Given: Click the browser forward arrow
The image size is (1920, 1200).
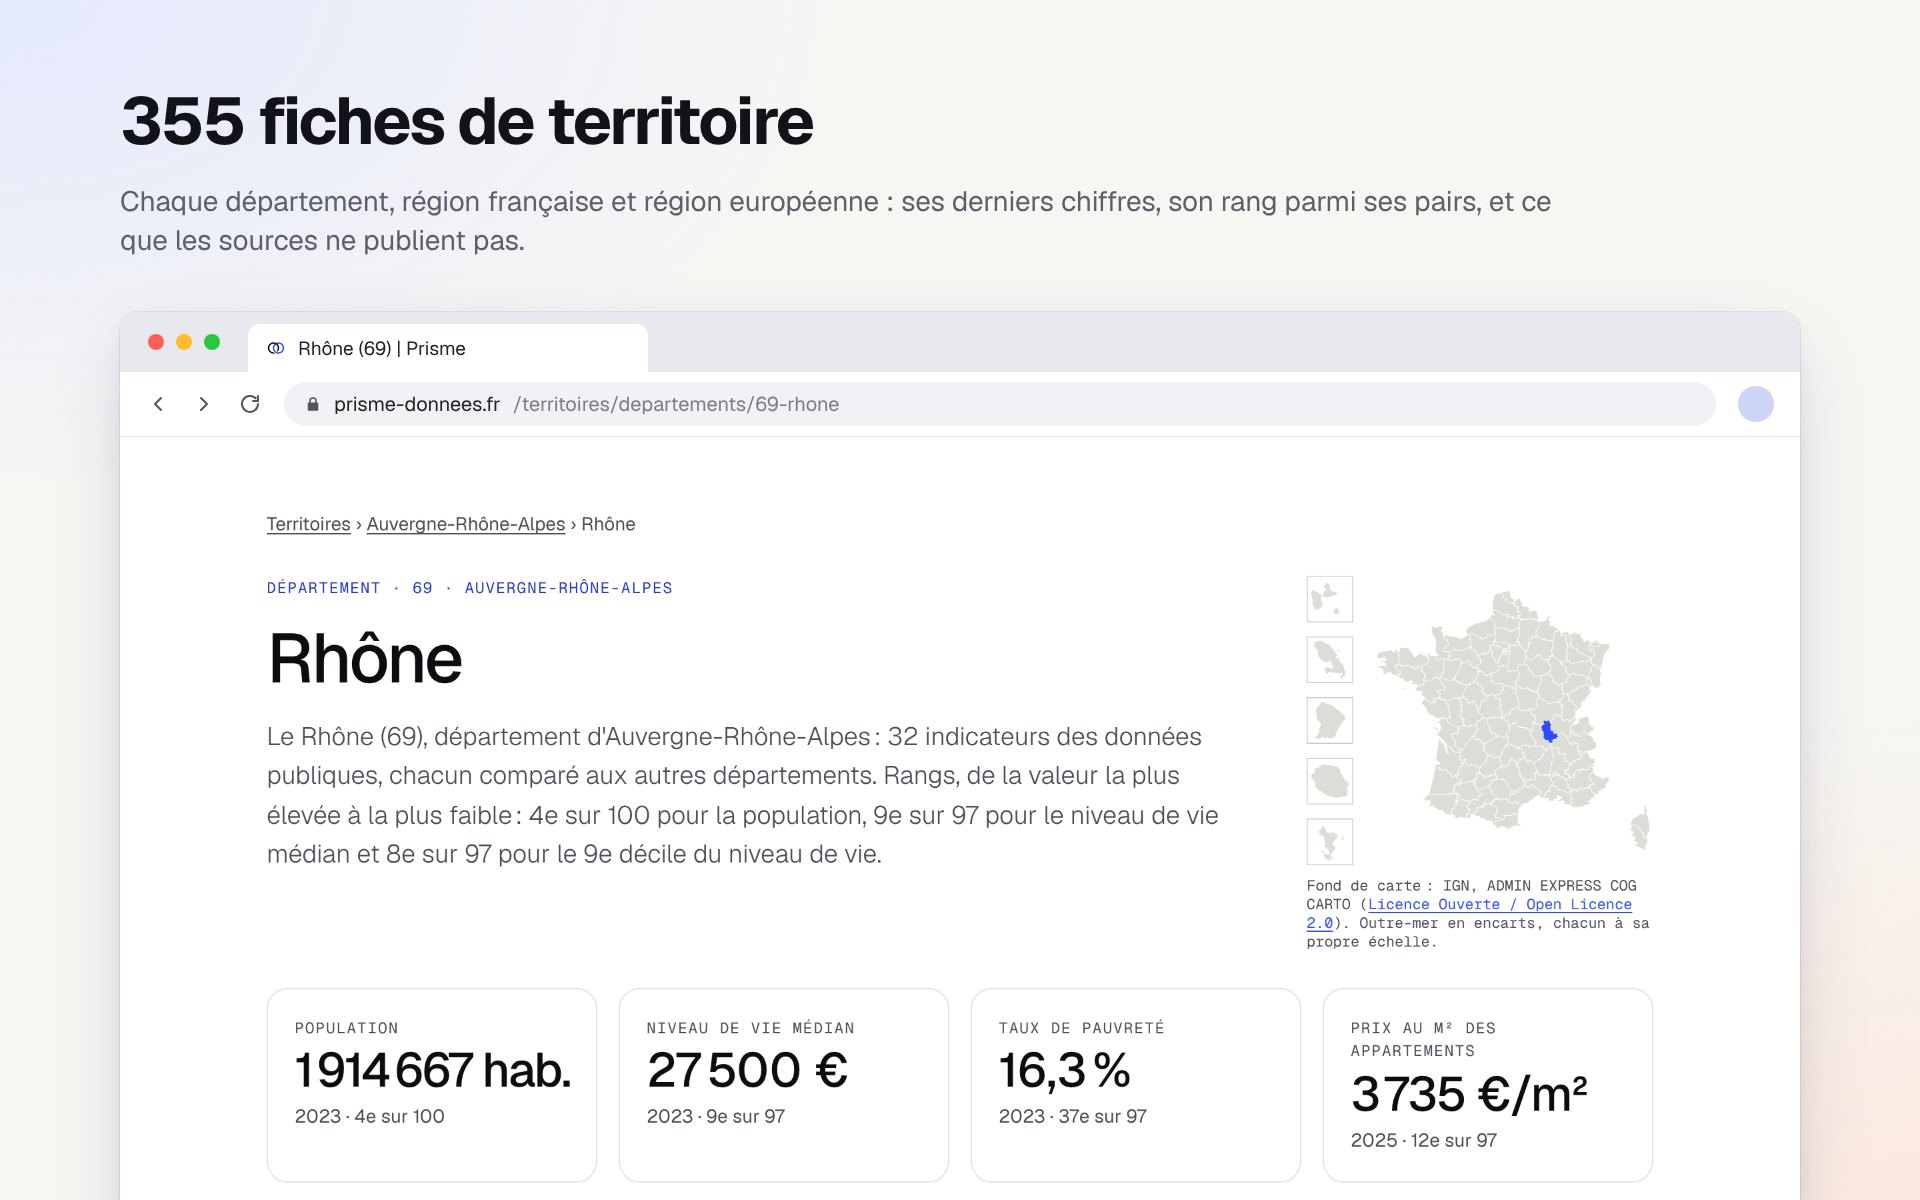Looking at the screenshot, I should pyautogui.click(x=204, y=404).
